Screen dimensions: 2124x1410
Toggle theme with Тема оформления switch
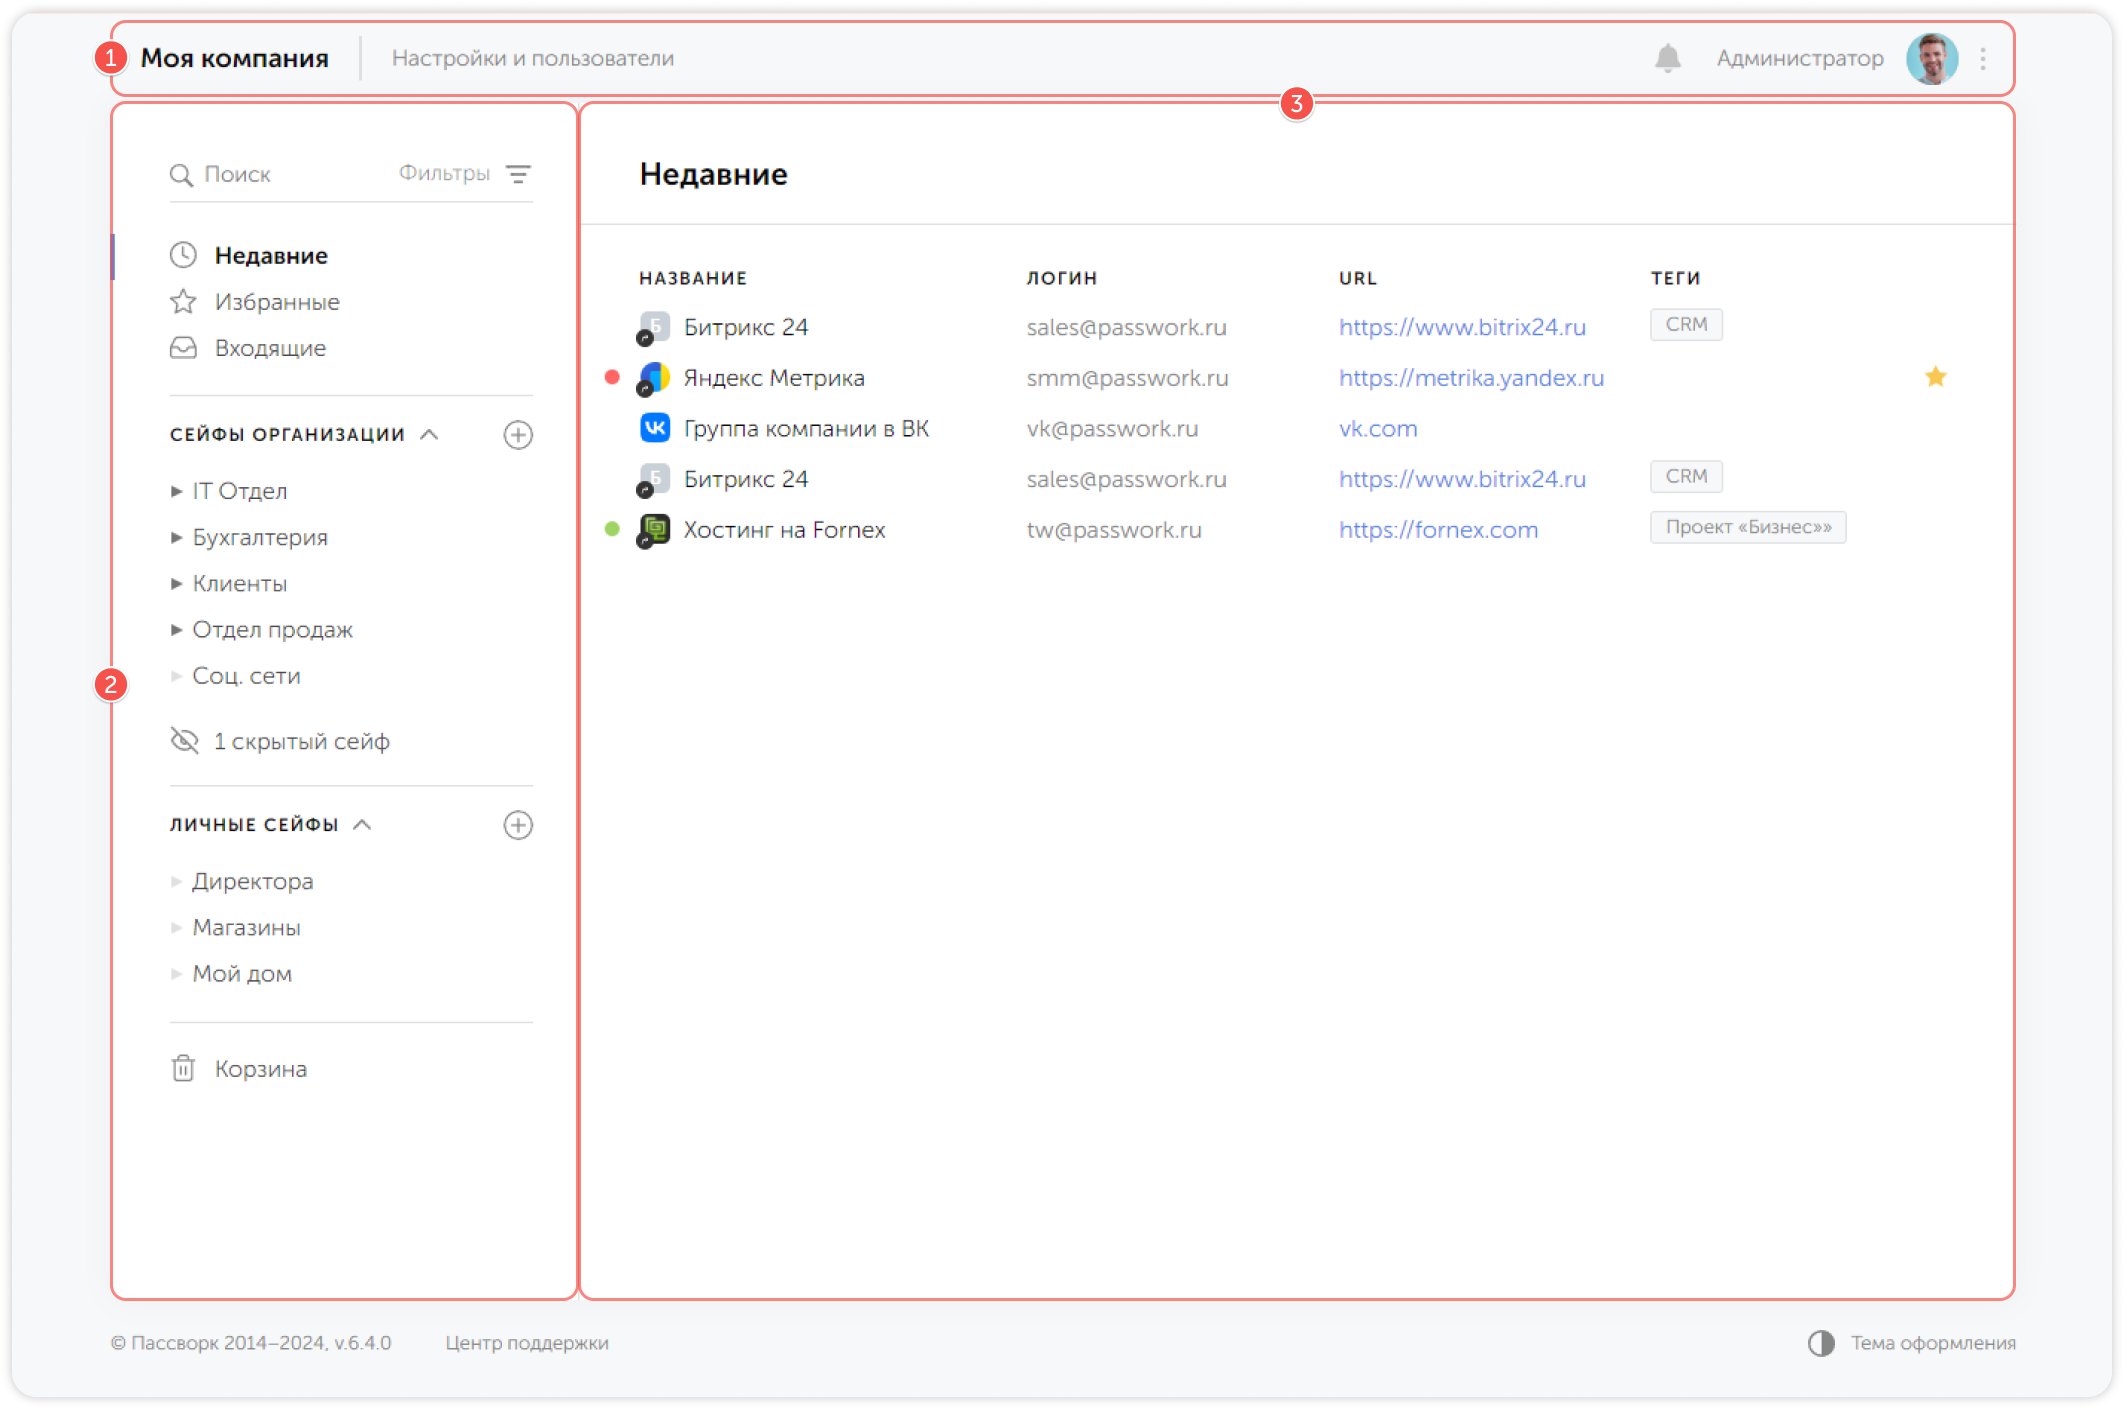pos(1821,1343)
